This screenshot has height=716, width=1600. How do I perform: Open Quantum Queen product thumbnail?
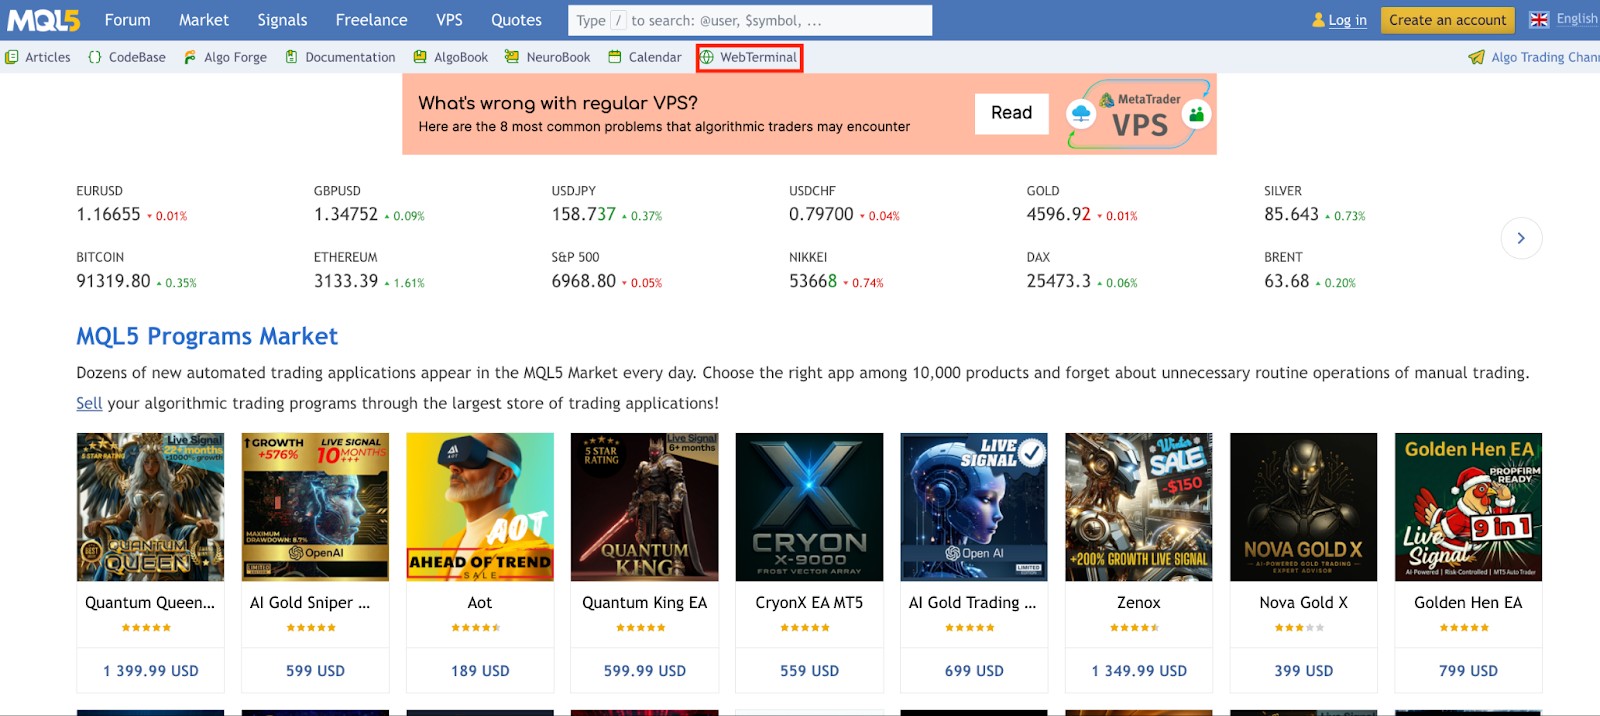coord(150,507)
